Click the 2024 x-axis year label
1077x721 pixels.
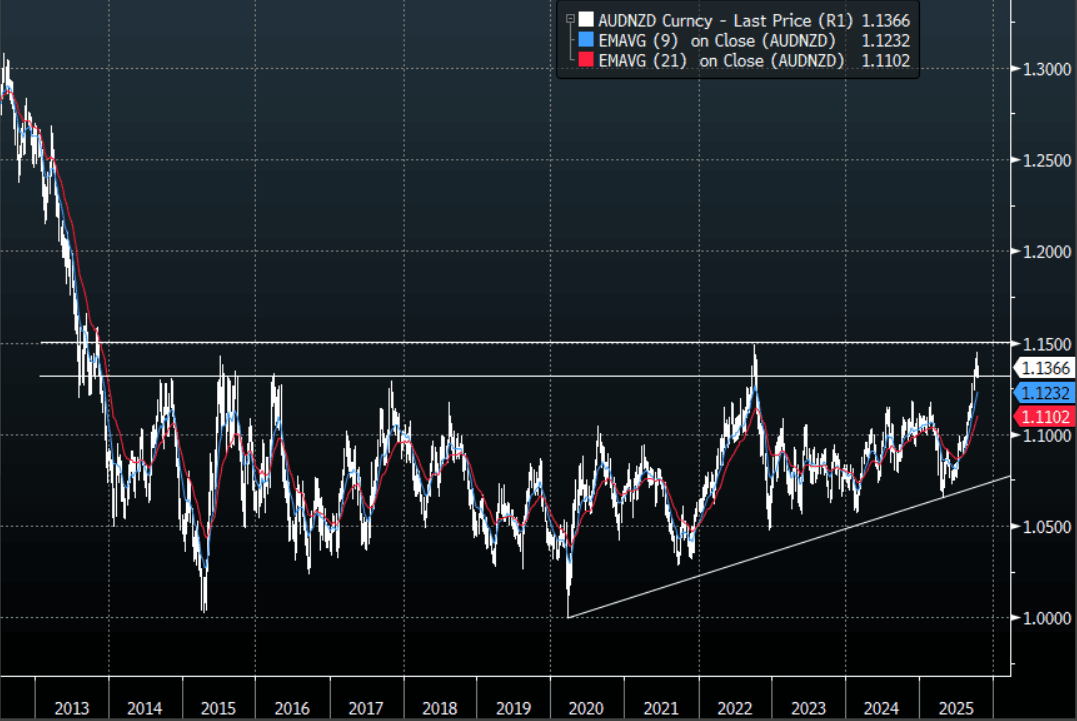881,708
